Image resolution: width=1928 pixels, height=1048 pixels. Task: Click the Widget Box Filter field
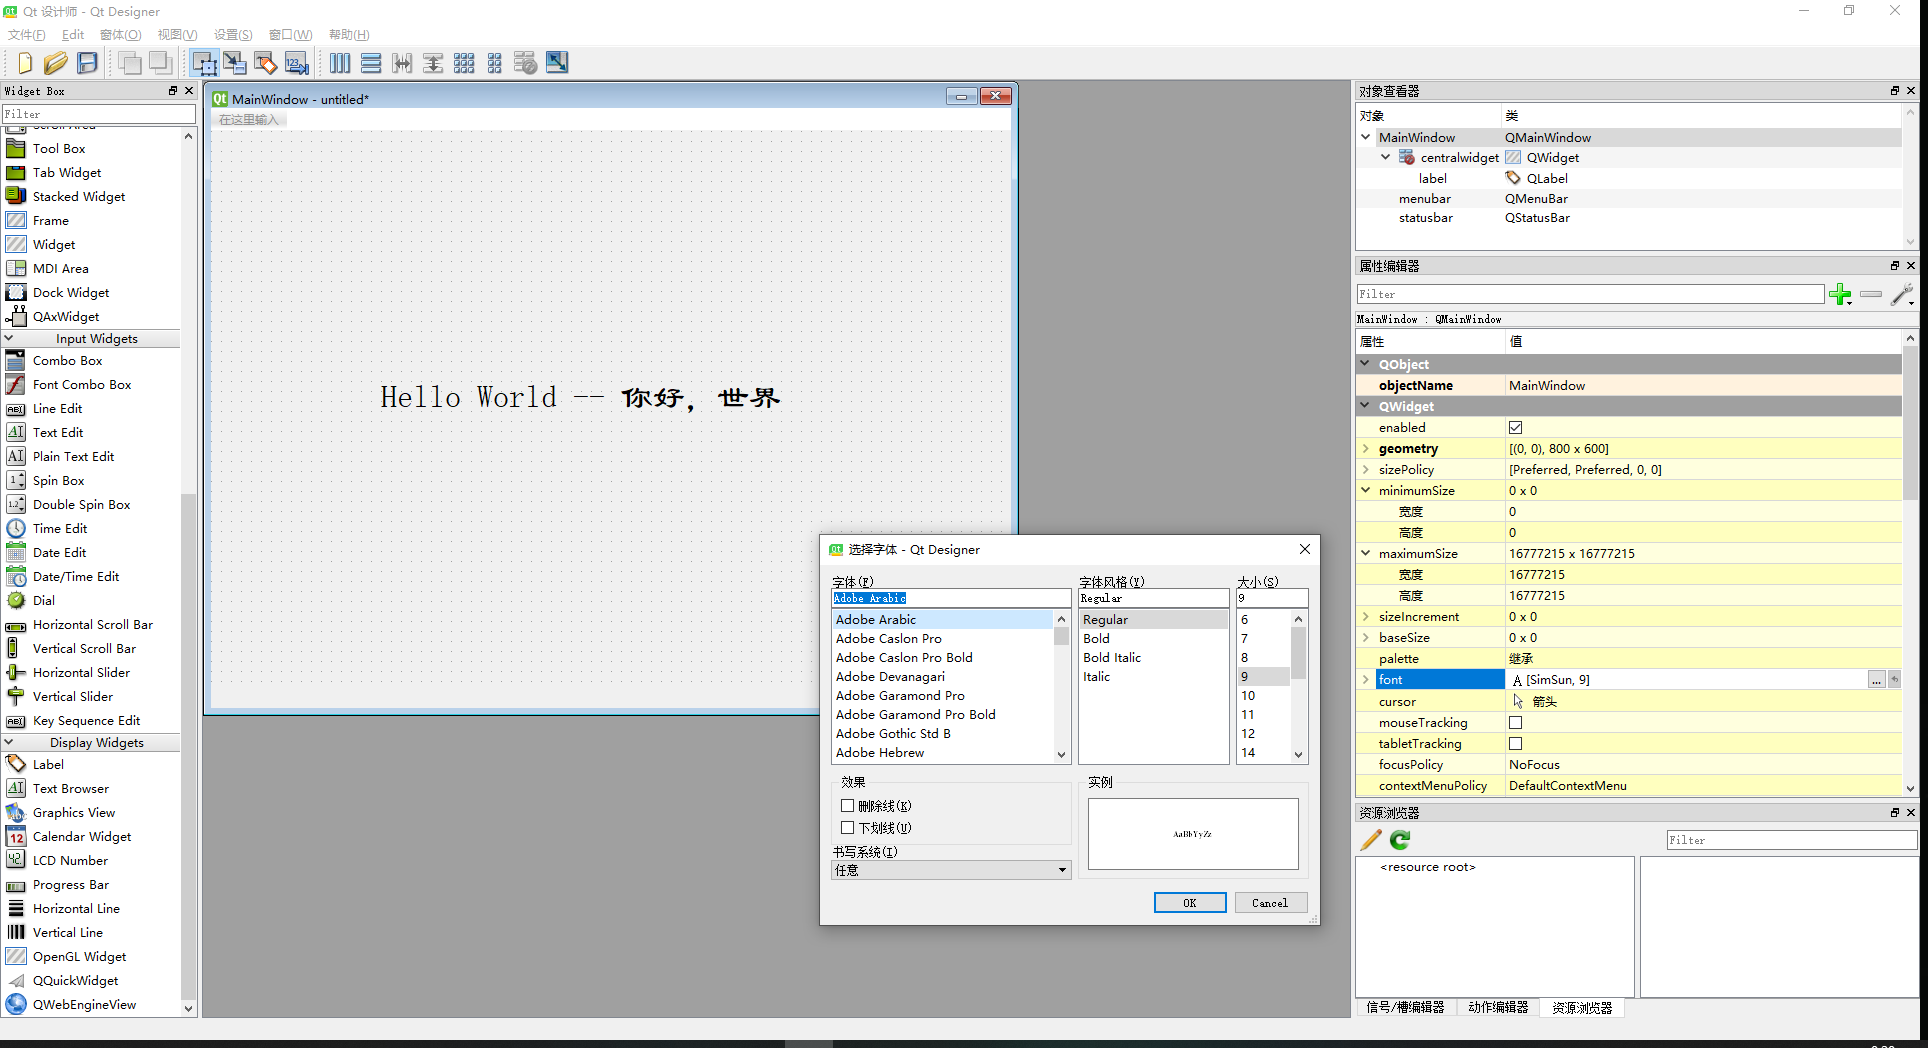pyautogui.click(x=98, y=114)
